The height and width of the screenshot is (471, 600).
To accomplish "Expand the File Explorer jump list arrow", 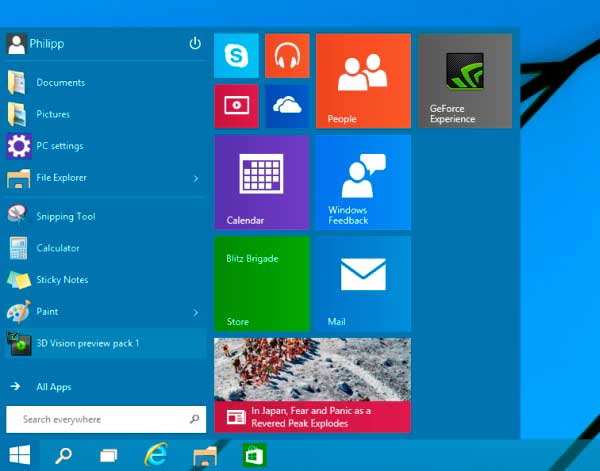I will pyautogui.click(x=196, y=178).
